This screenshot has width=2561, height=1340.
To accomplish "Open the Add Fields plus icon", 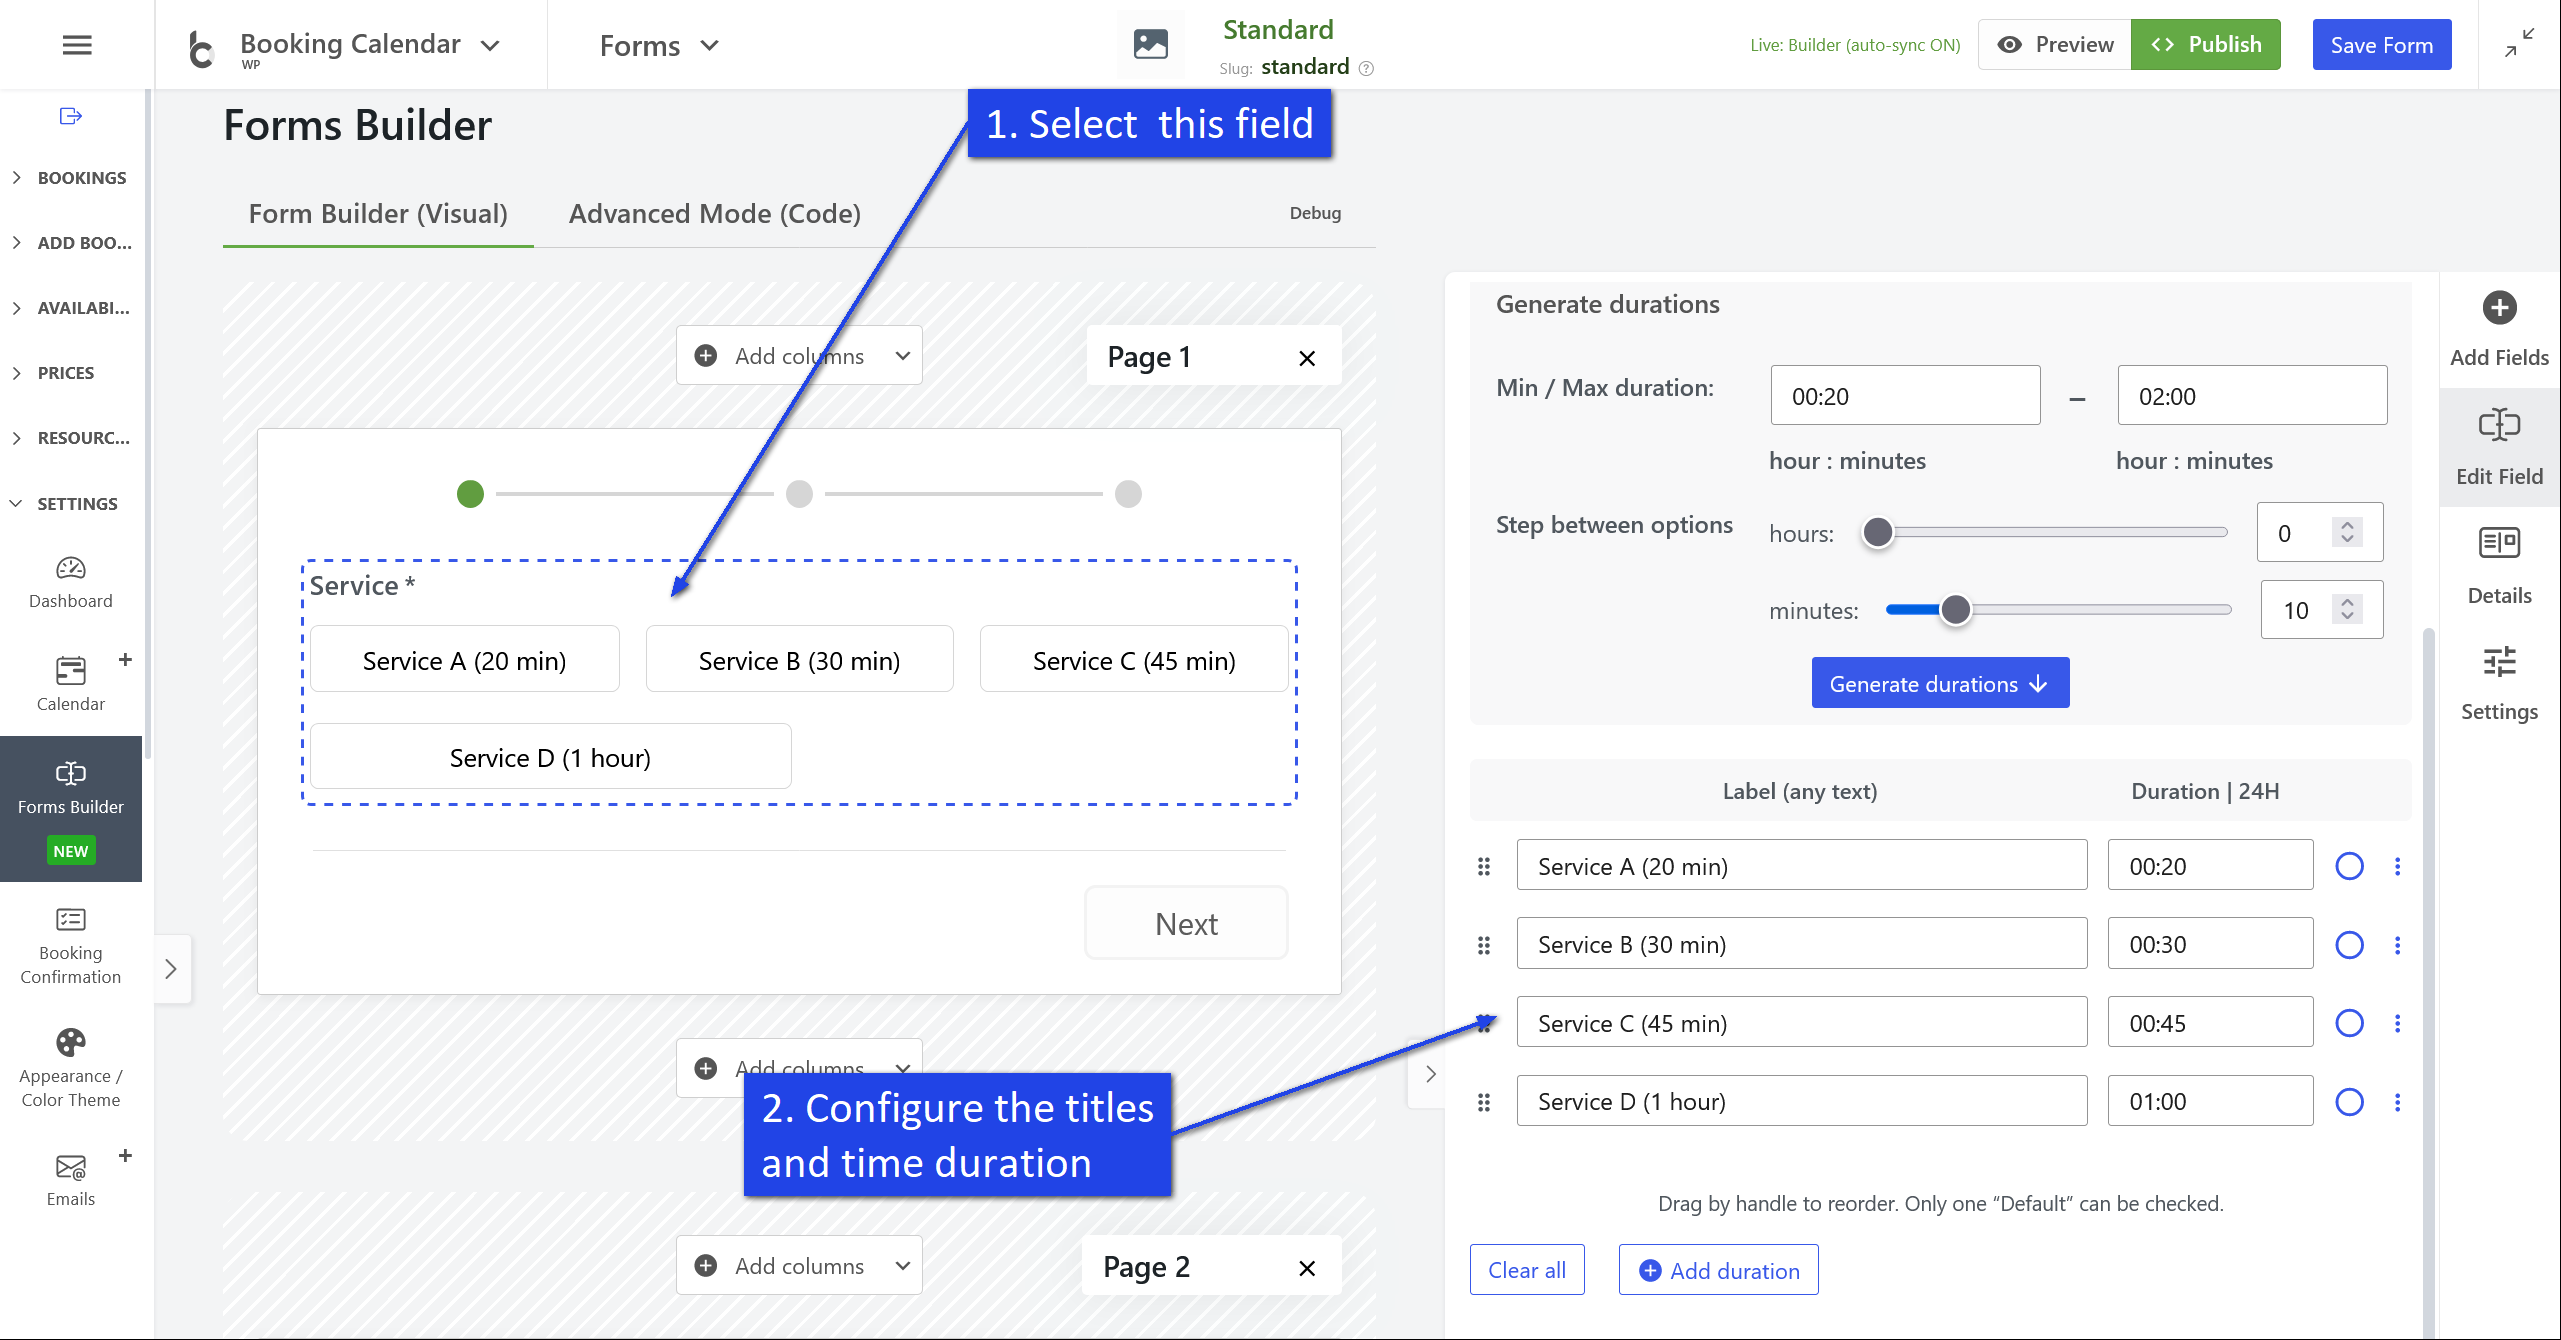I will (2499, 308).
